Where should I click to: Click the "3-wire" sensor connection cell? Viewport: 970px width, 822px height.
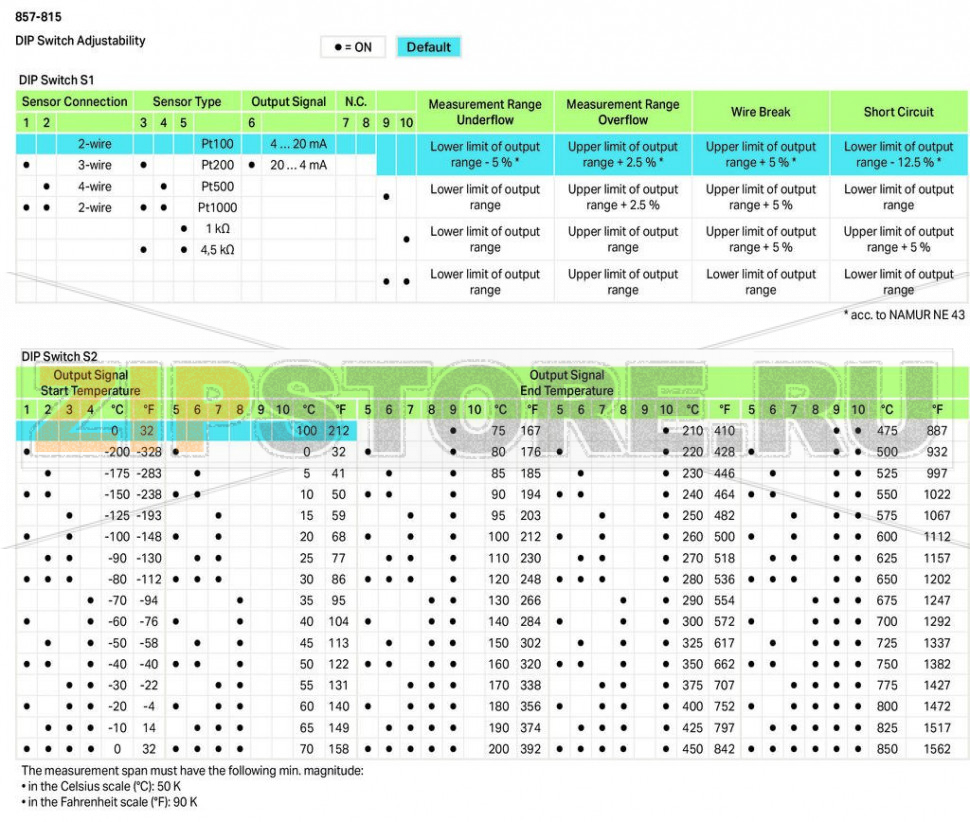(95, 165)
